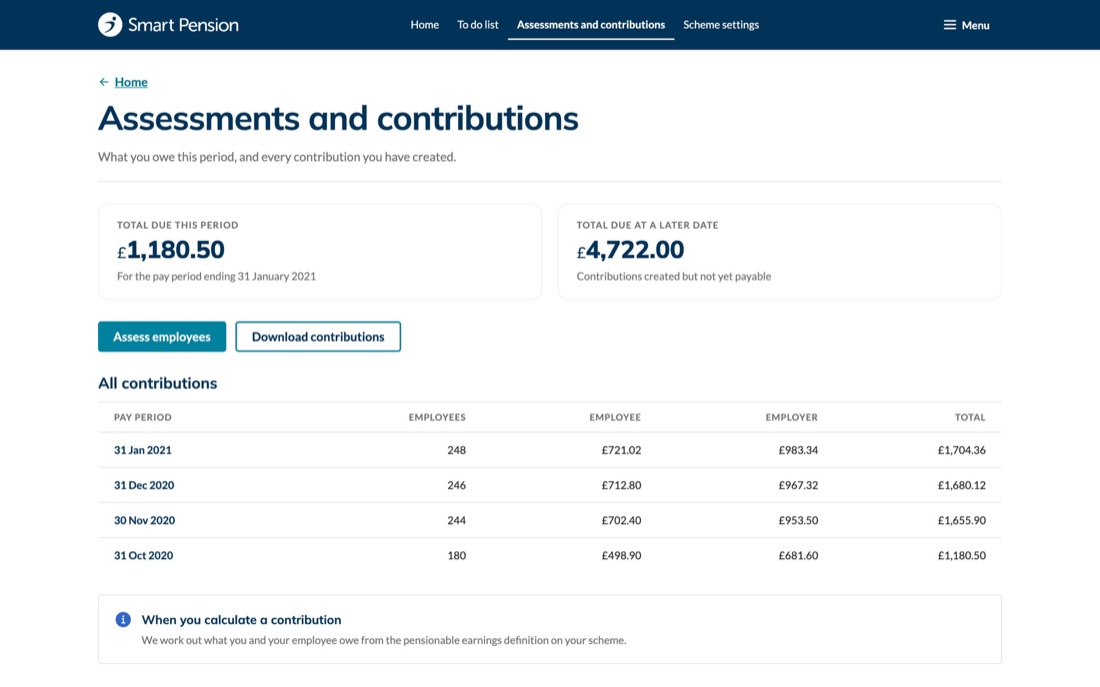Click total £1,655.90

pyautogui.click(x=962, y=521)
